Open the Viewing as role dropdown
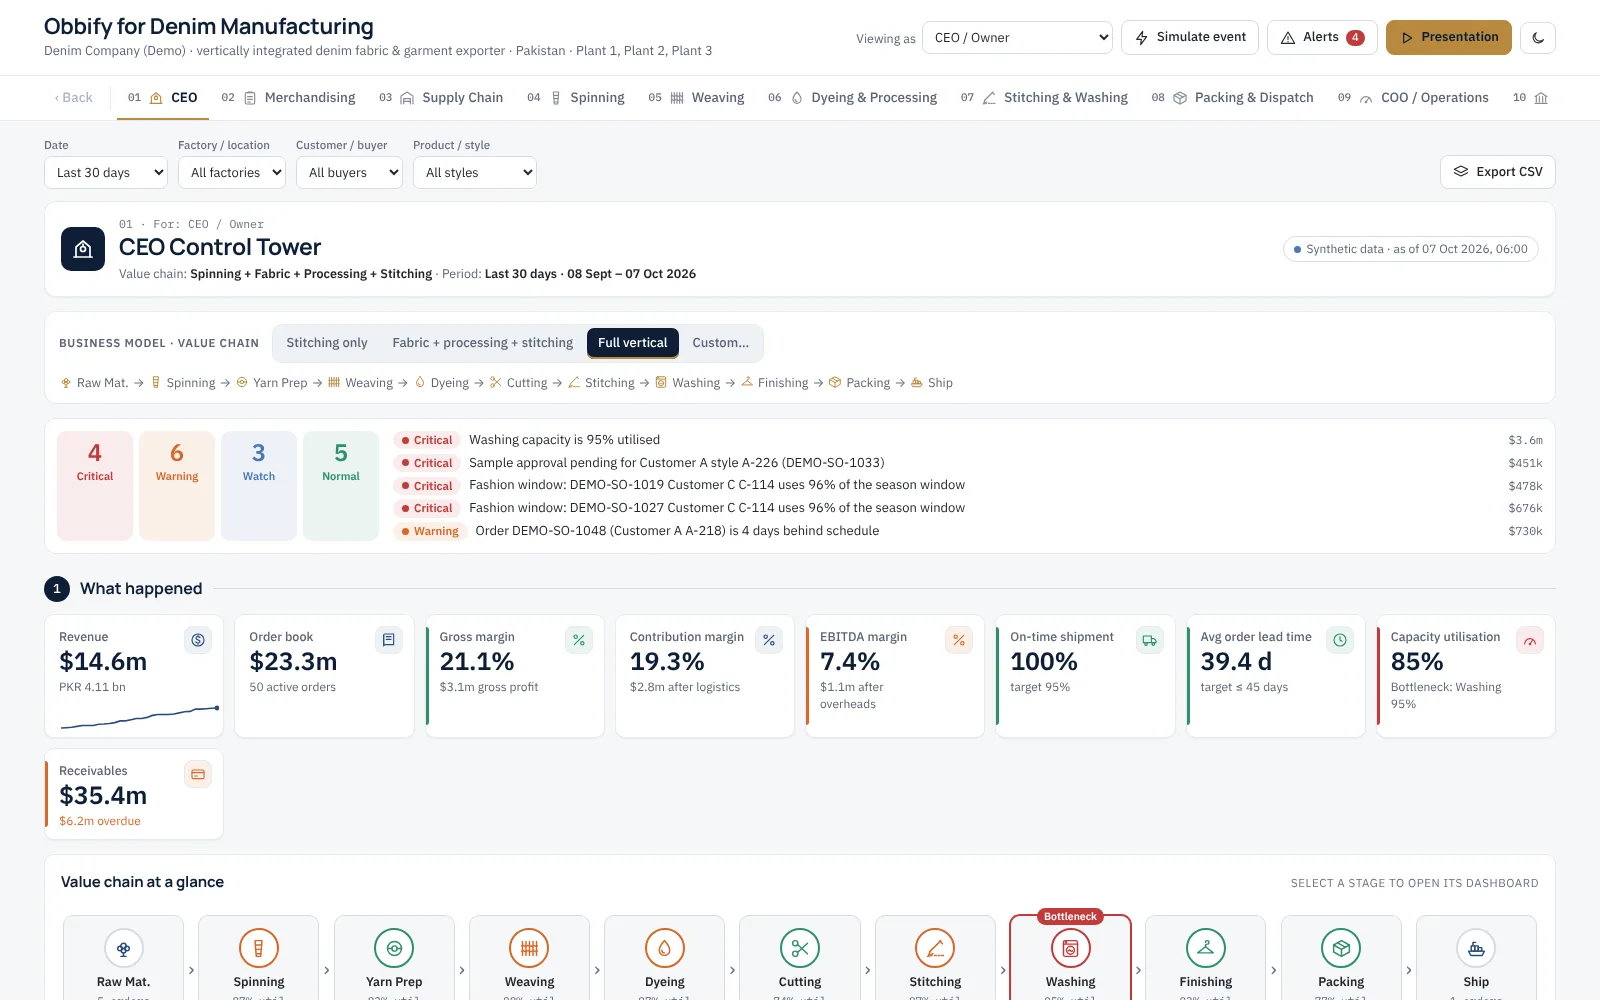Viewport: 1600px width, 1000px height. (1017, 38)
